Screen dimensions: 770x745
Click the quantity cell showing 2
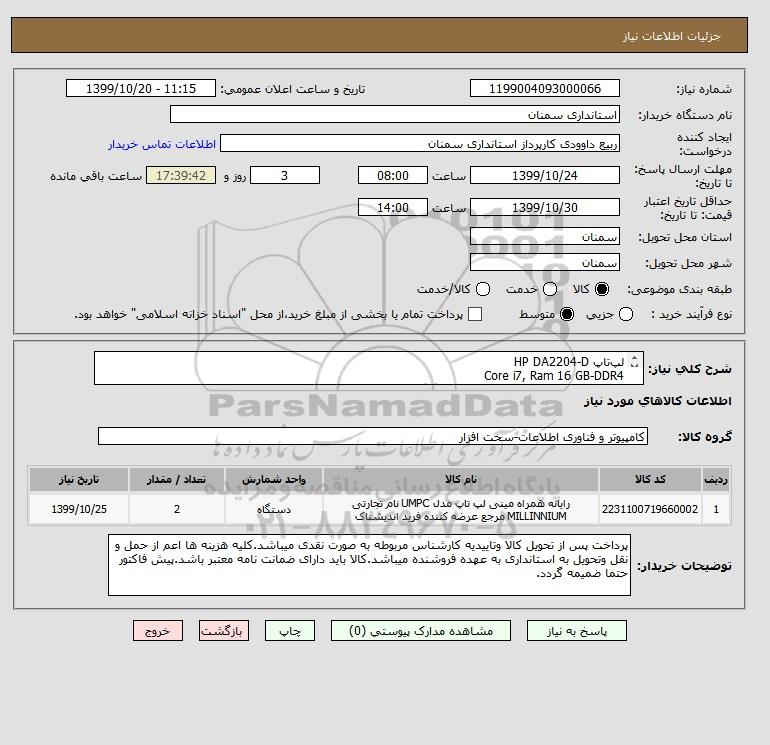coord(177,509)
